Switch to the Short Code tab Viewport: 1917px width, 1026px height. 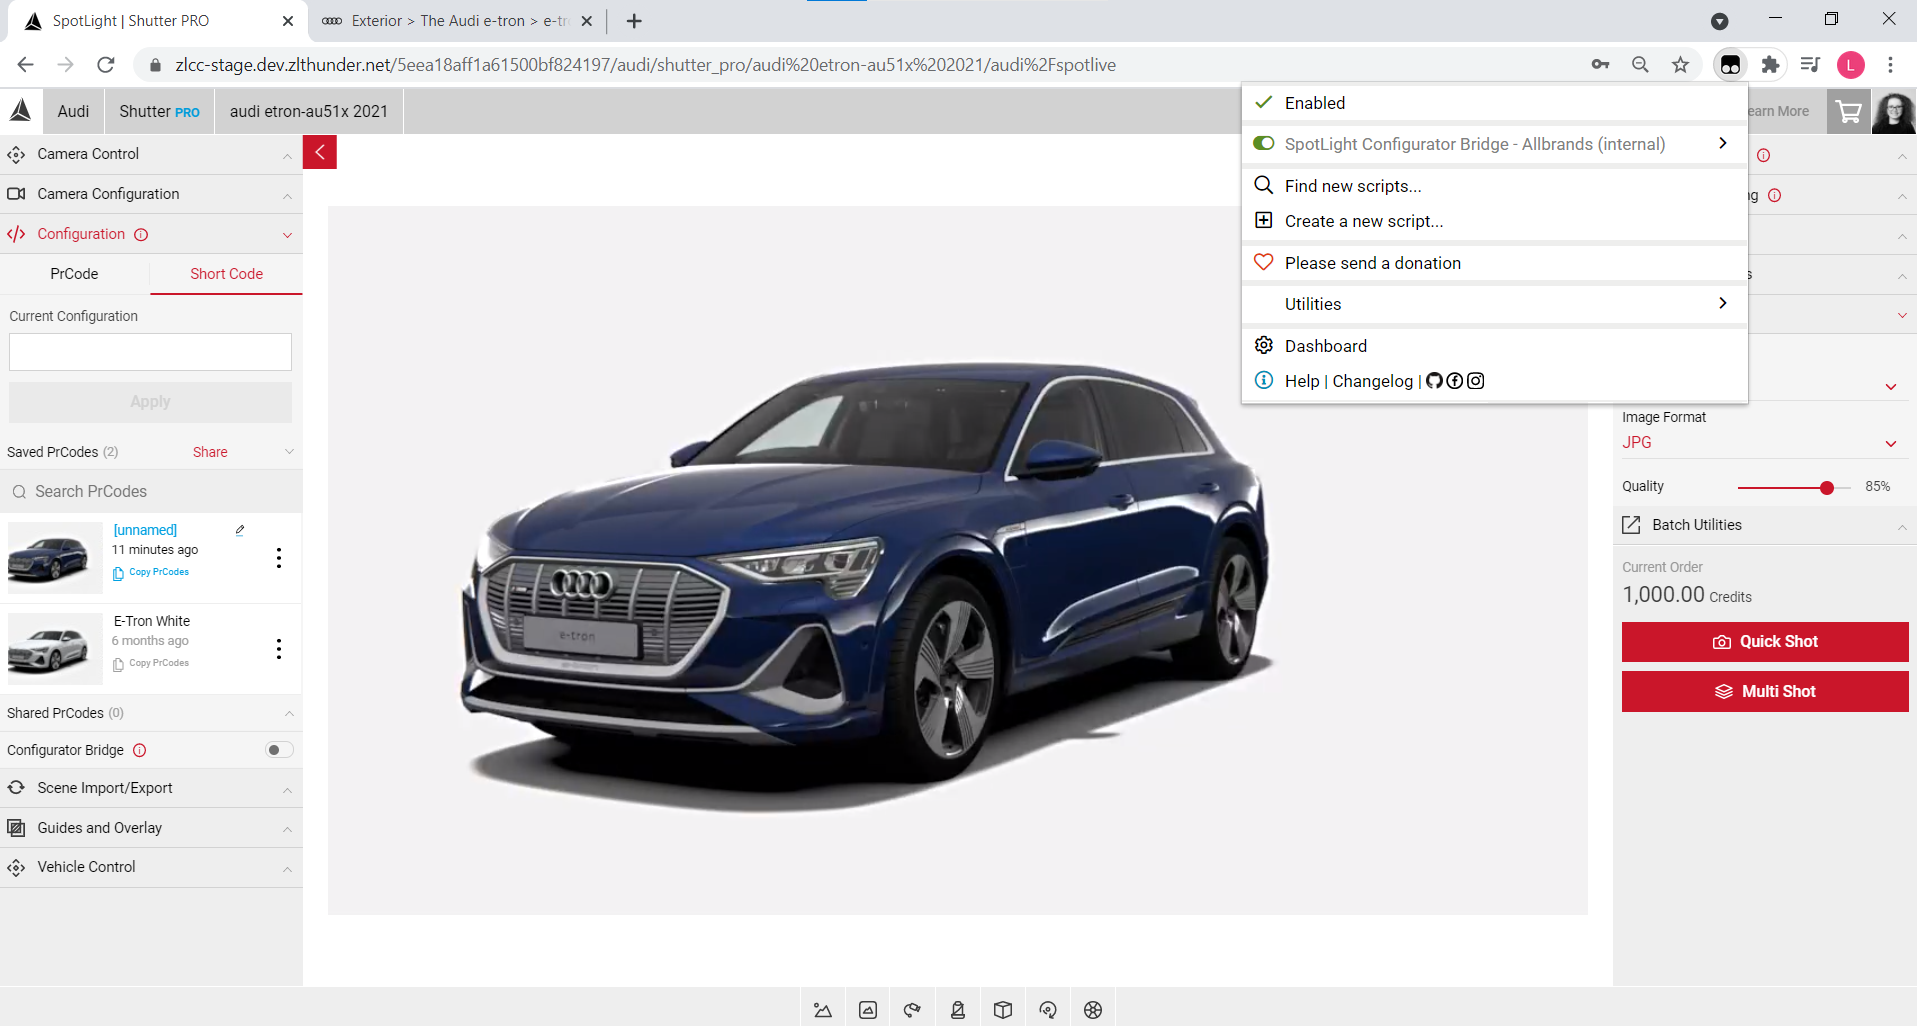click(x=227, y=274)
